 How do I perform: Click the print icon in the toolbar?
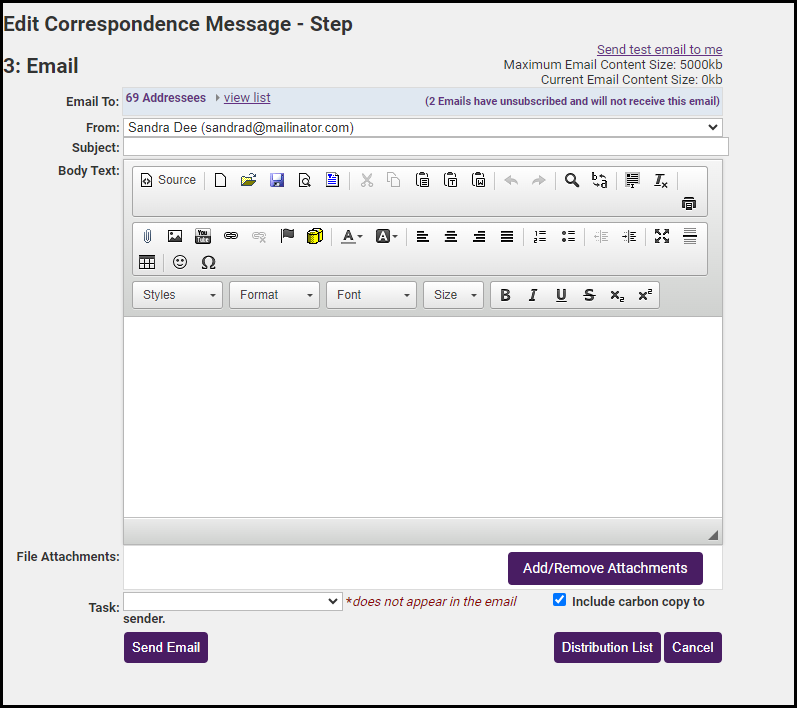point(688,203)
